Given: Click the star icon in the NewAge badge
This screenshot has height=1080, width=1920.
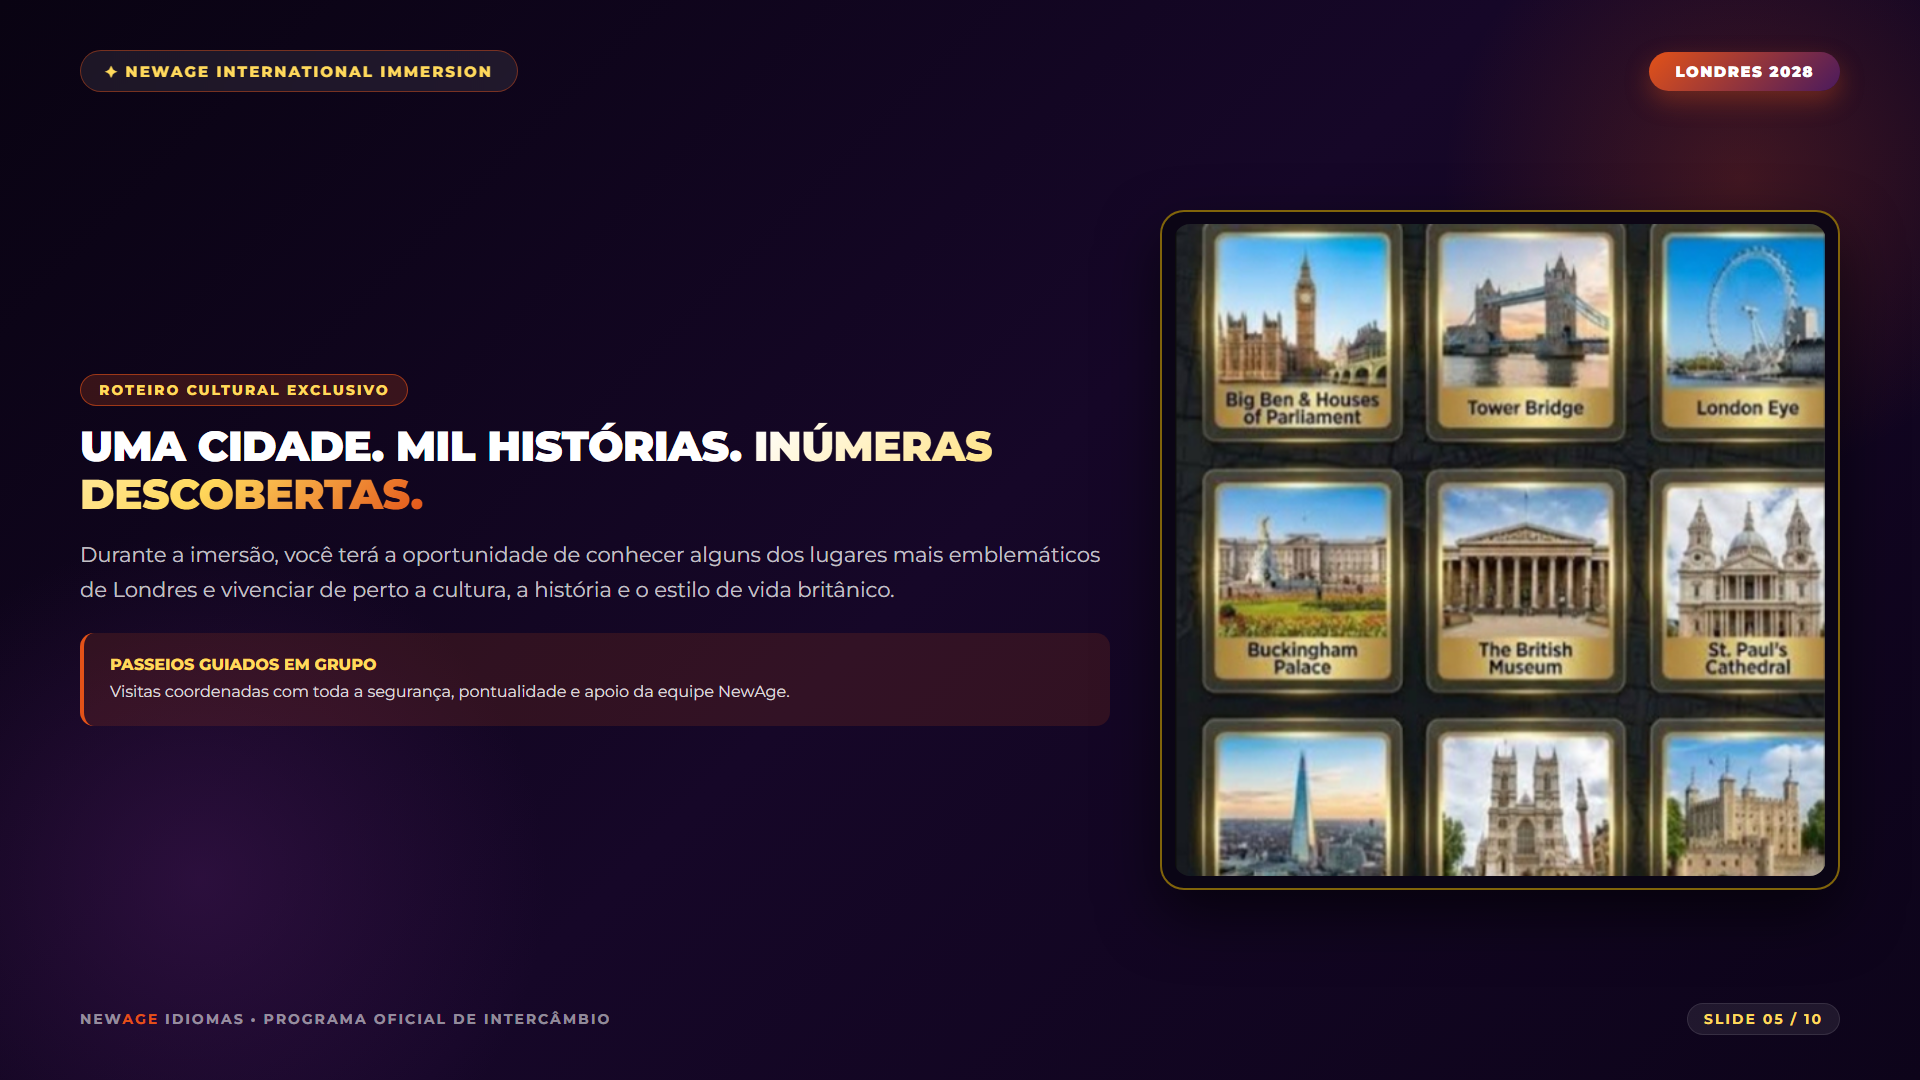Looking at the screenshot, I should click(111, 72).
